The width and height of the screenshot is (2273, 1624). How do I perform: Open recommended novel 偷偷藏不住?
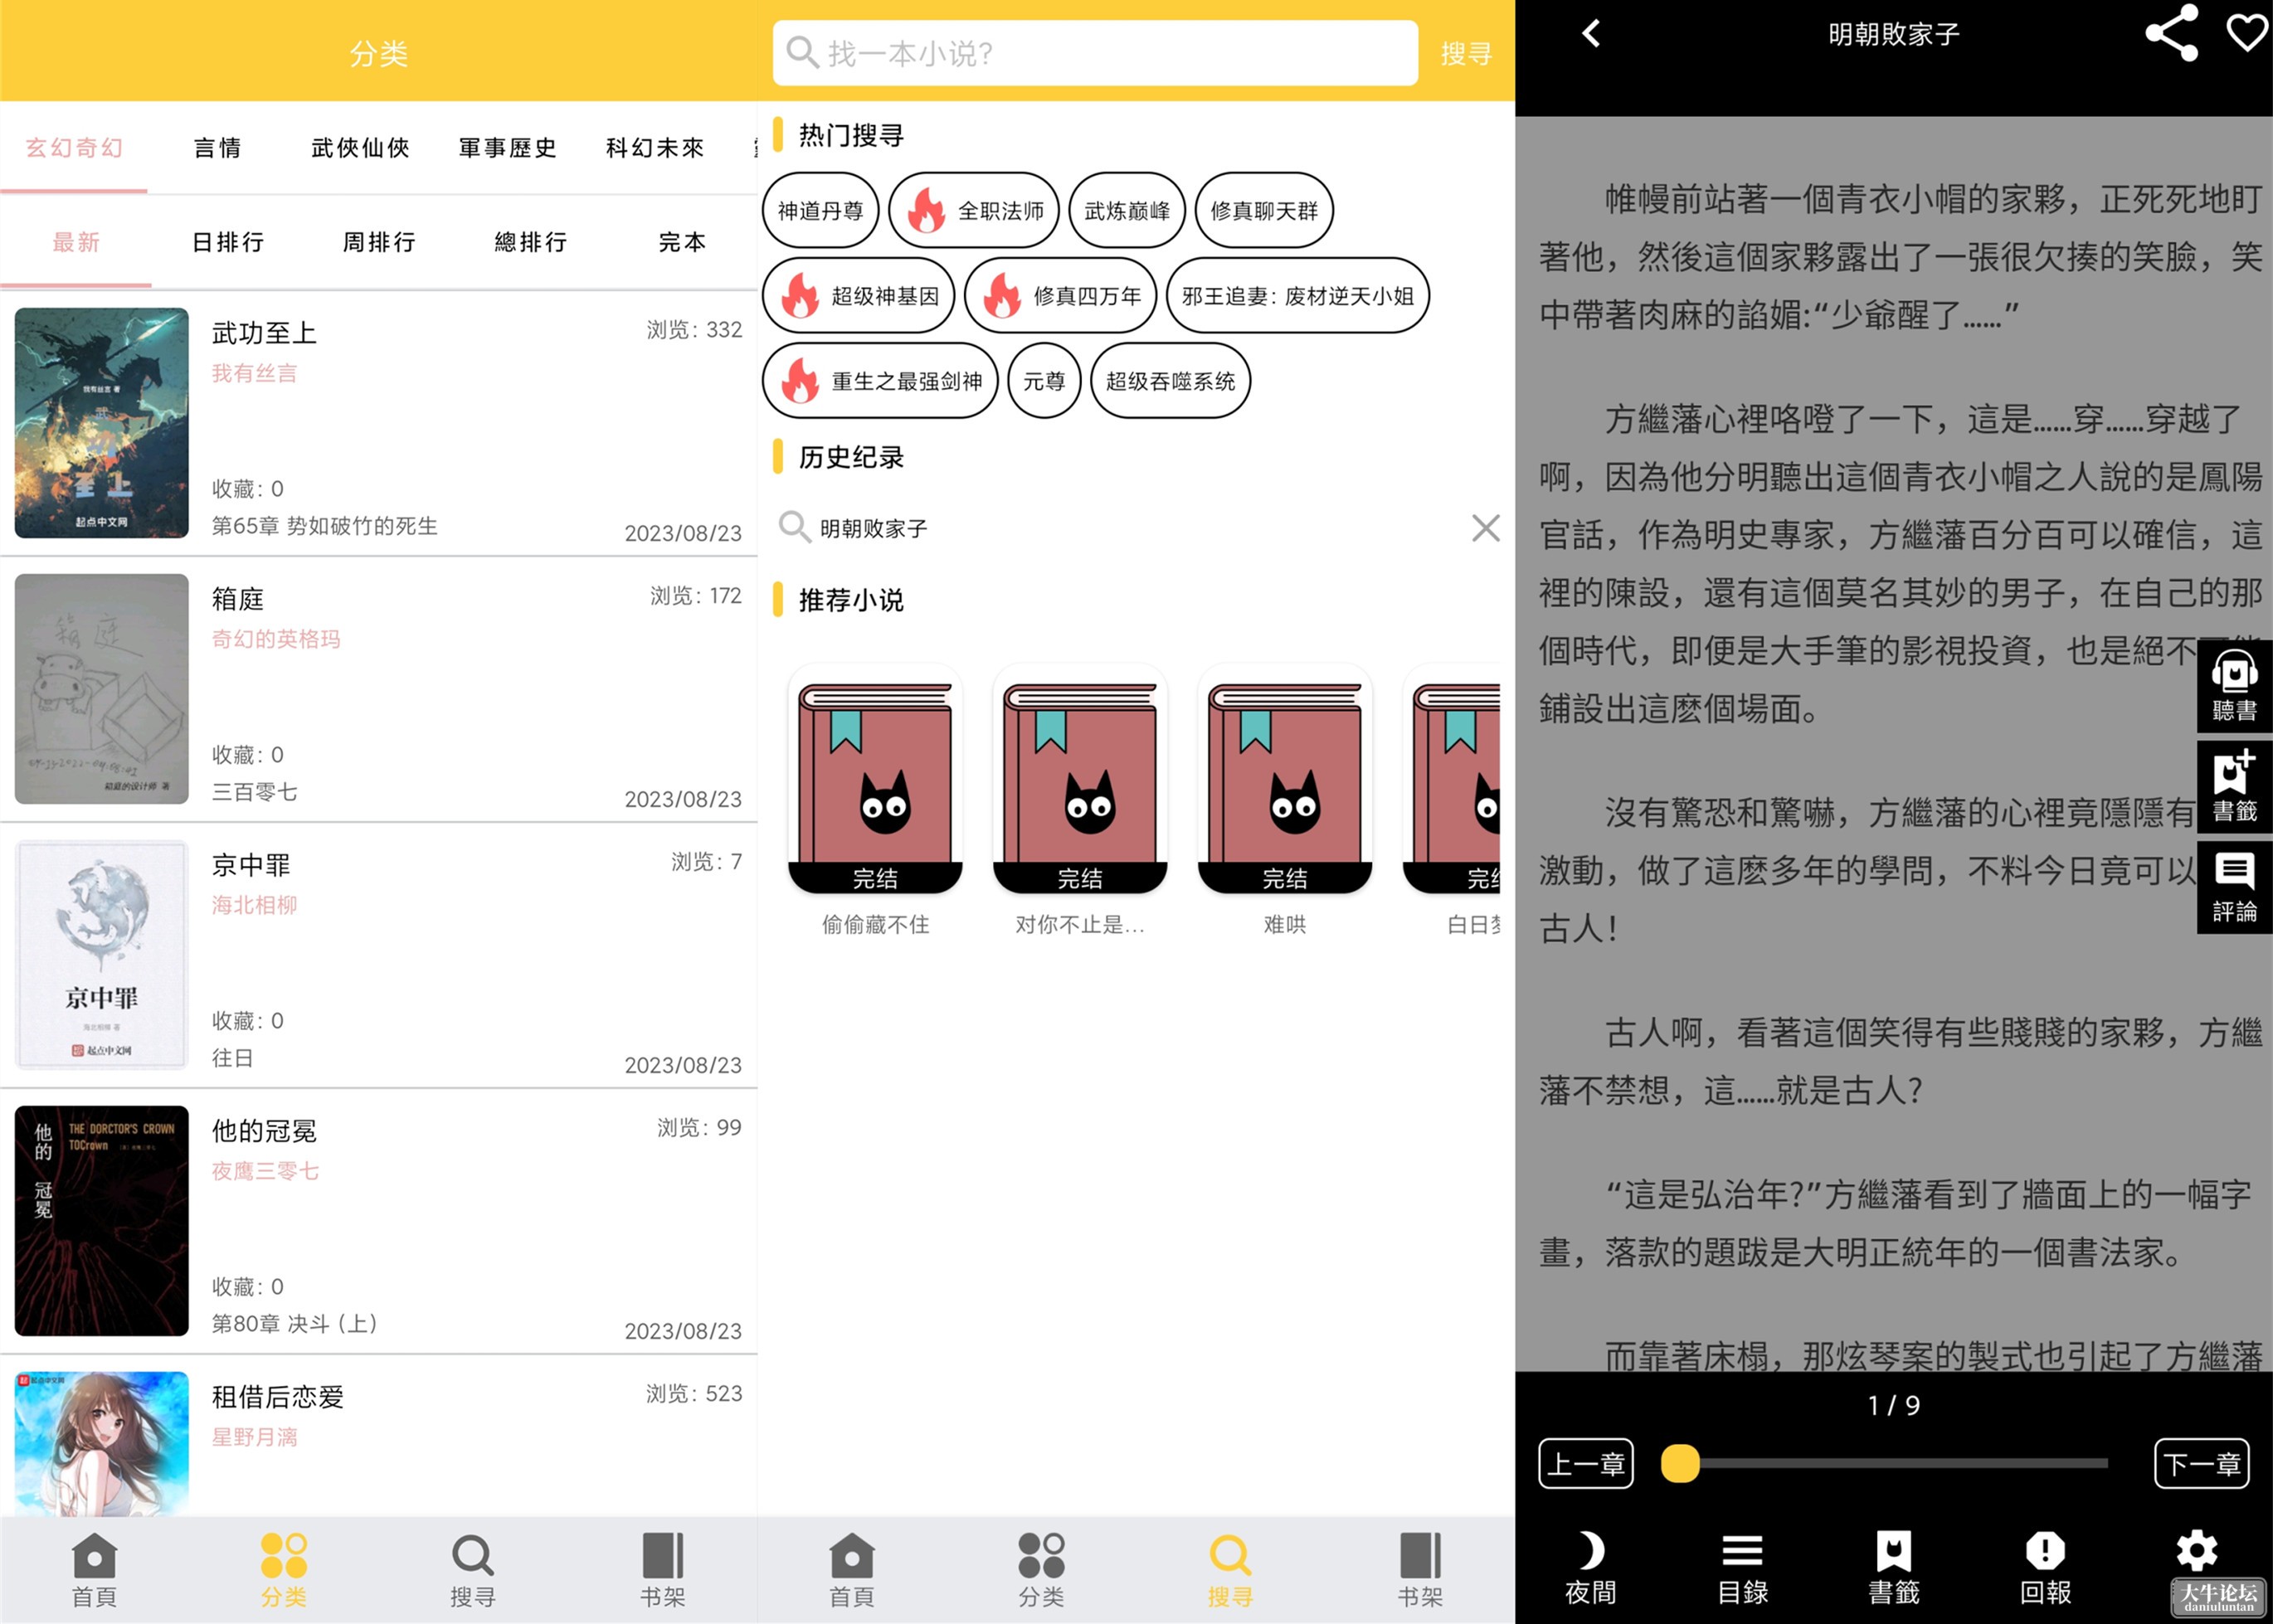tap(875, 800)
